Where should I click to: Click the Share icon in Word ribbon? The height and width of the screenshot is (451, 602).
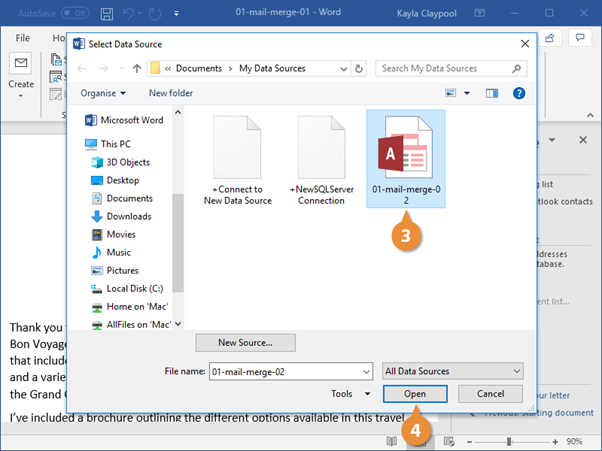[x=550, y=38]
